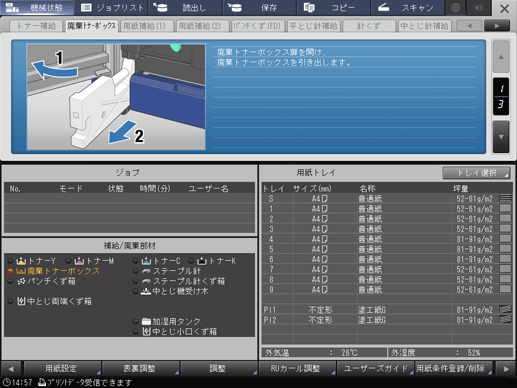
Task: Go to the next bottom menu buttons with the right arrow
Action: click(x=506, y=369)
